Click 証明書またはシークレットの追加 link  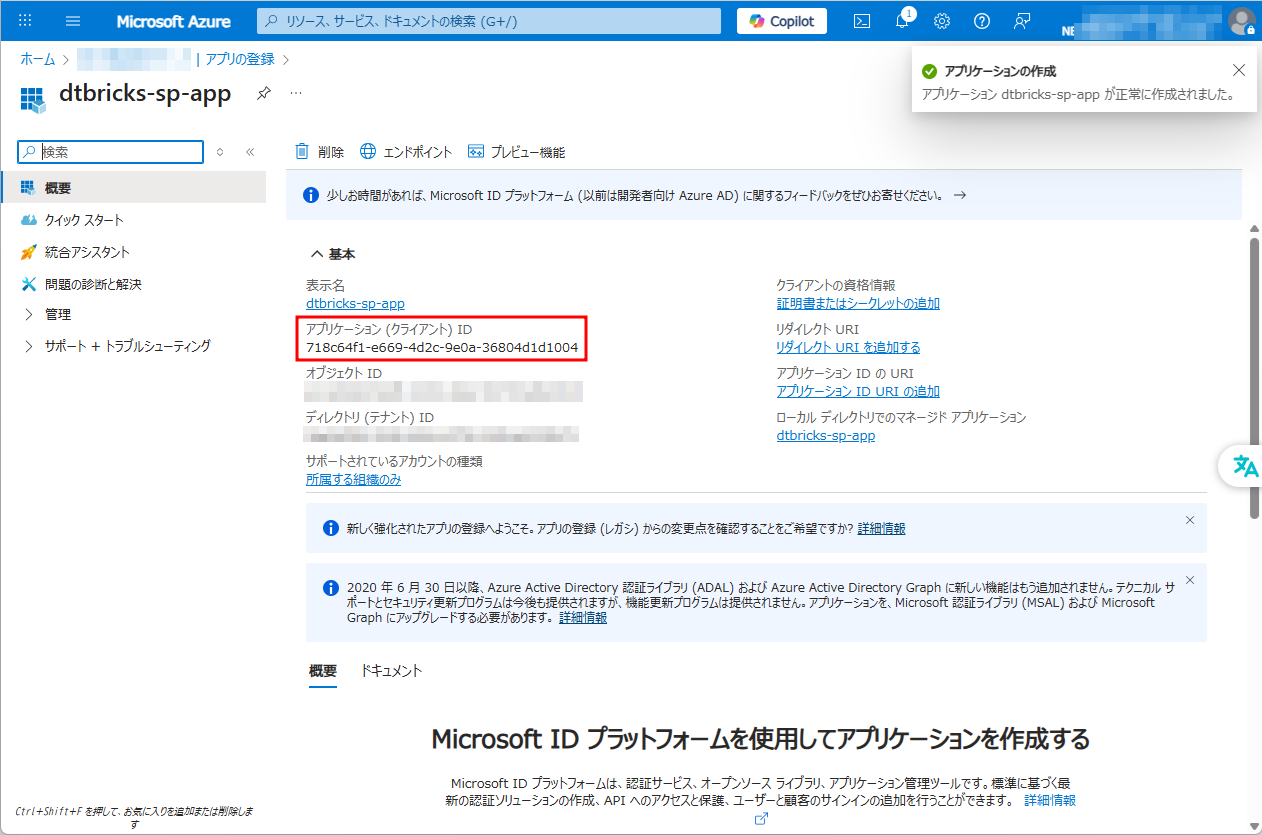(x=858, y=304)
